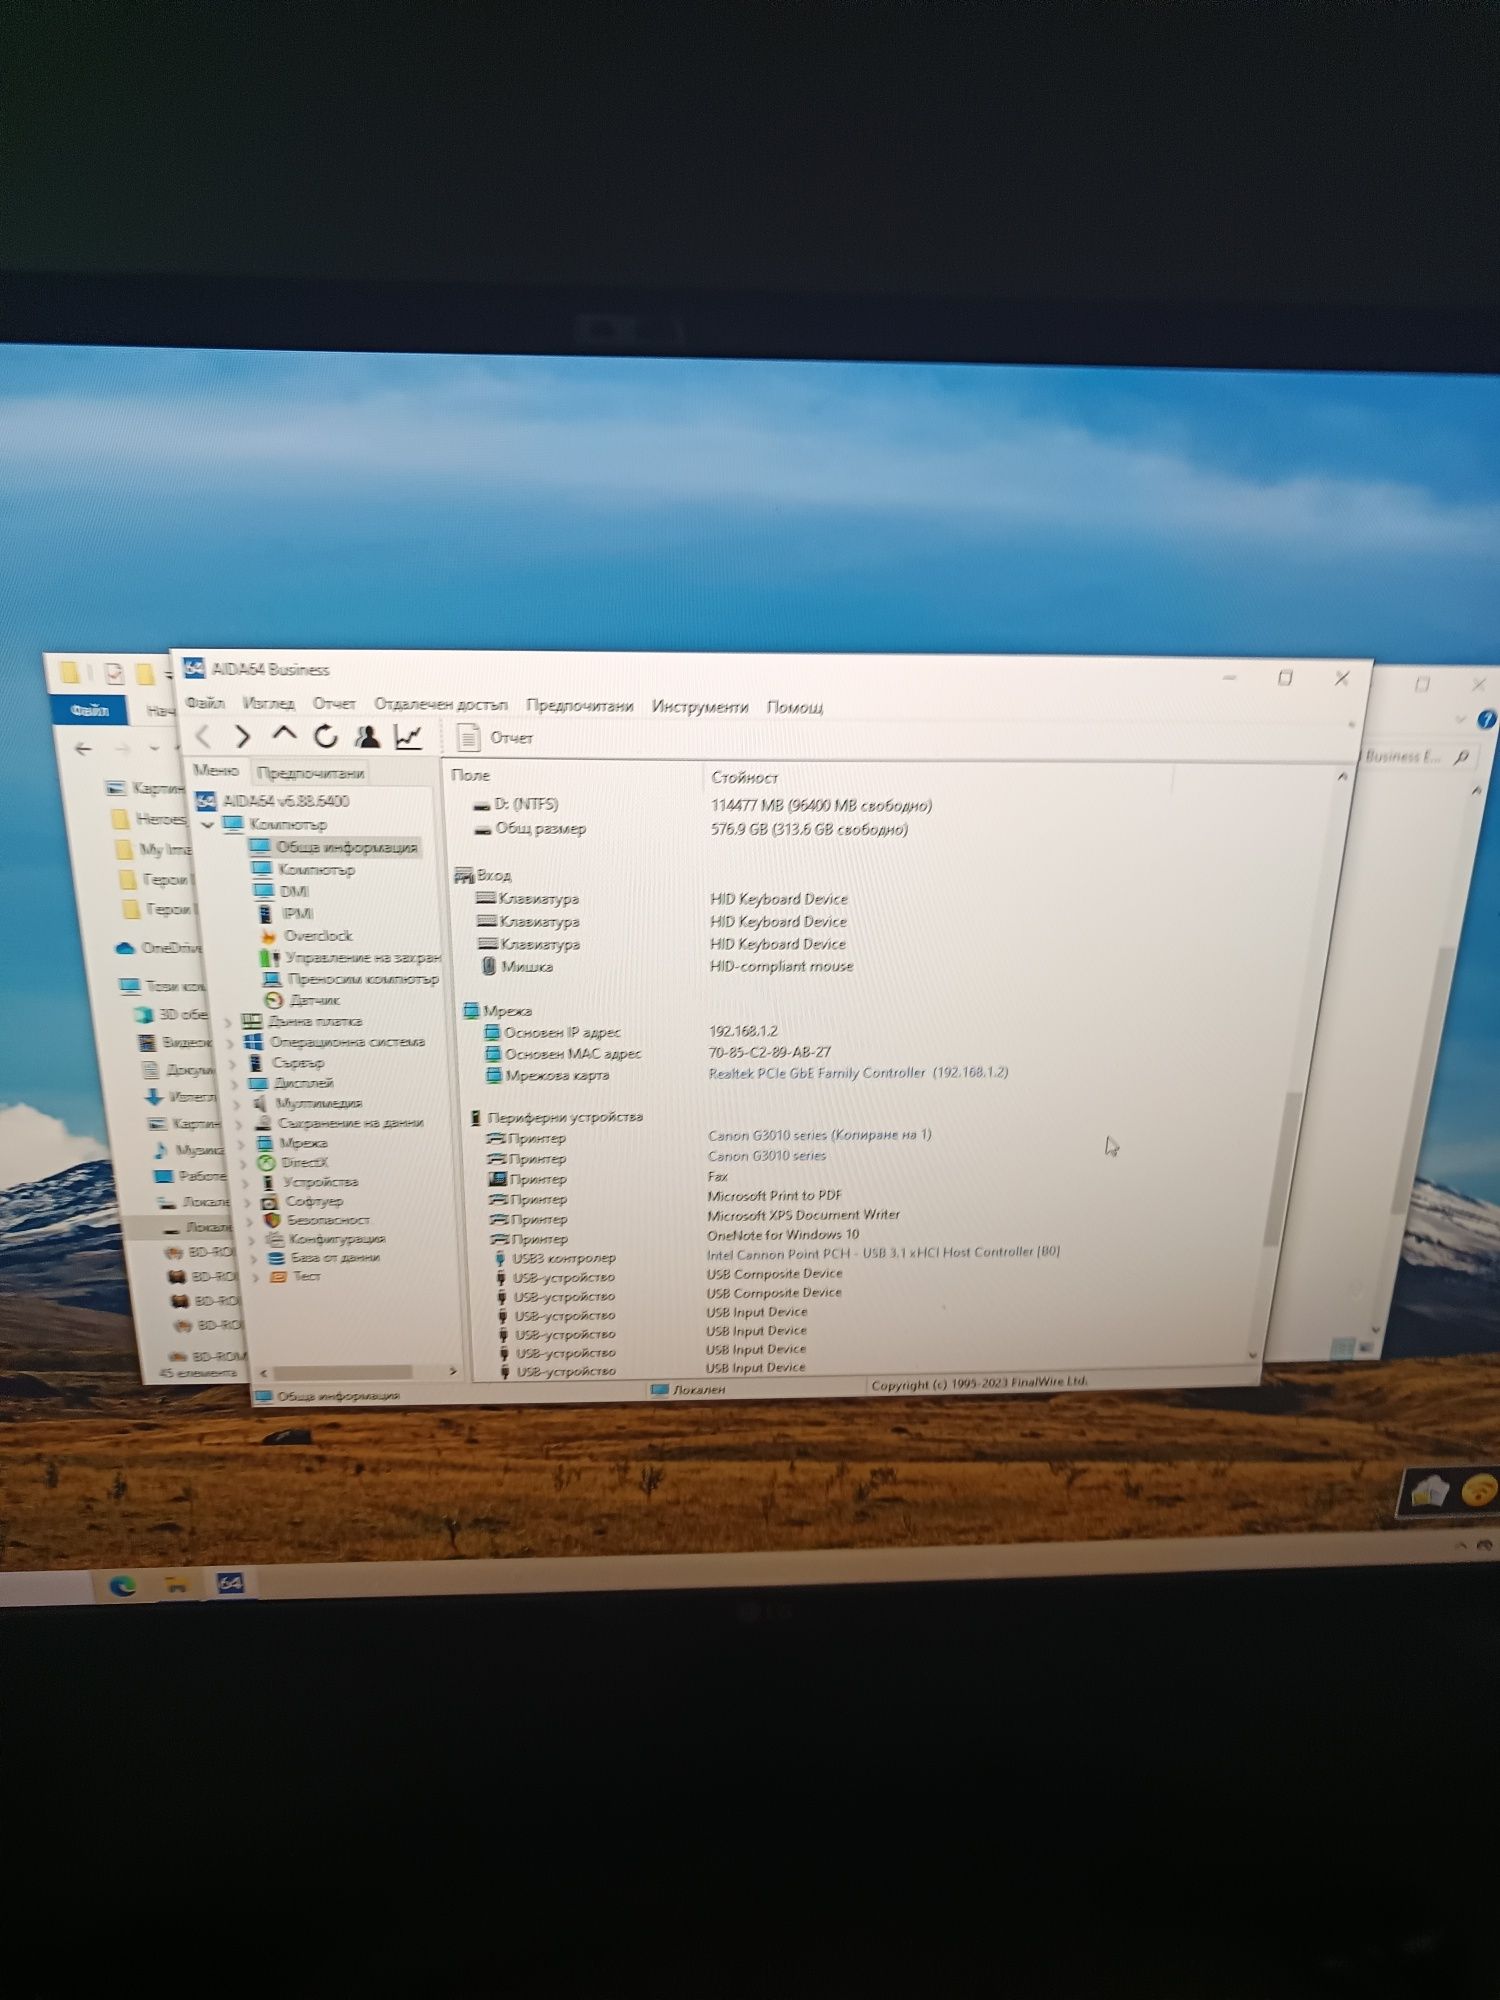Screen dimensions: 1500x2000
Task: Collapse the Компютър tree branch
Action: tap(208, 825)
